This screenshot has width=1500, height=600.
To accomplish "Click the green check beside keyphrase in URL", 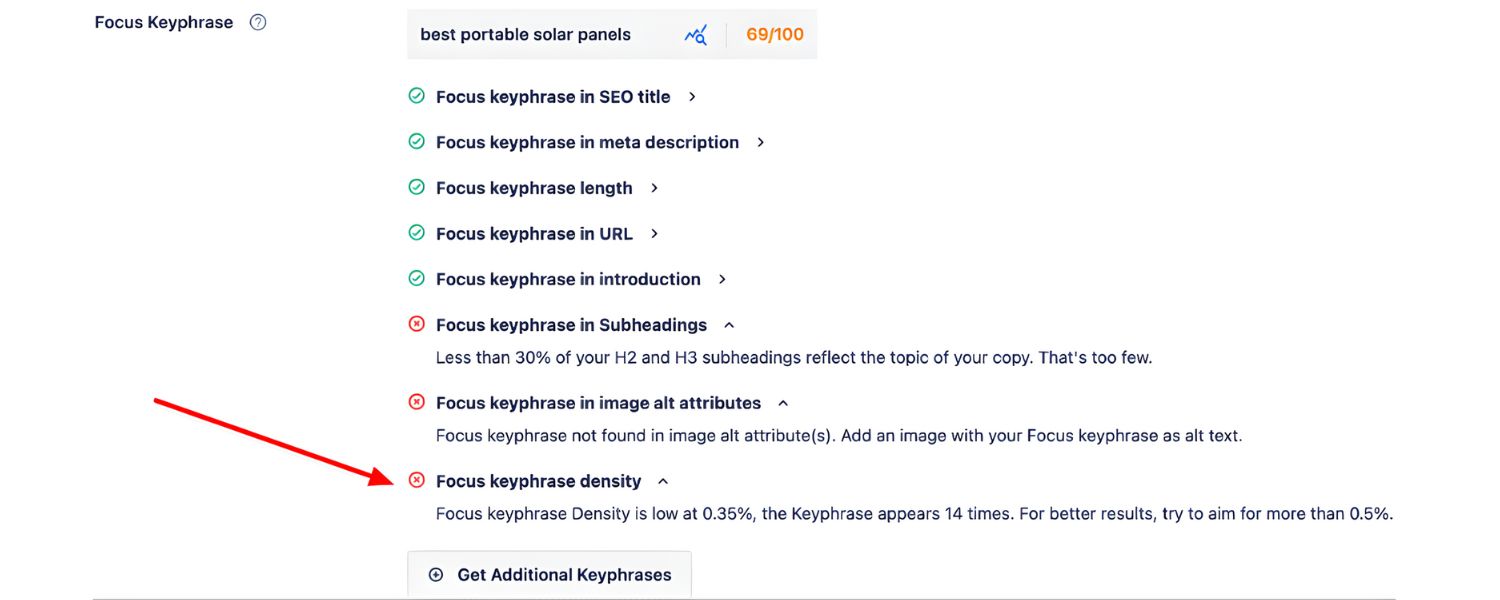I will 417,233.
